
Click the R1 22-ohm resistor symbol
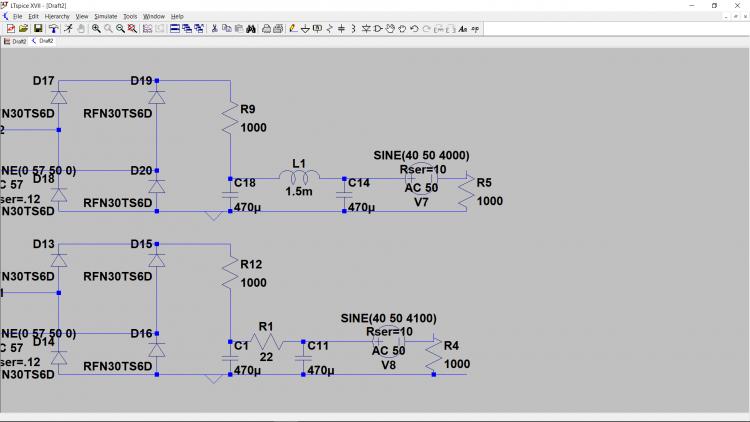click(265, 342)
